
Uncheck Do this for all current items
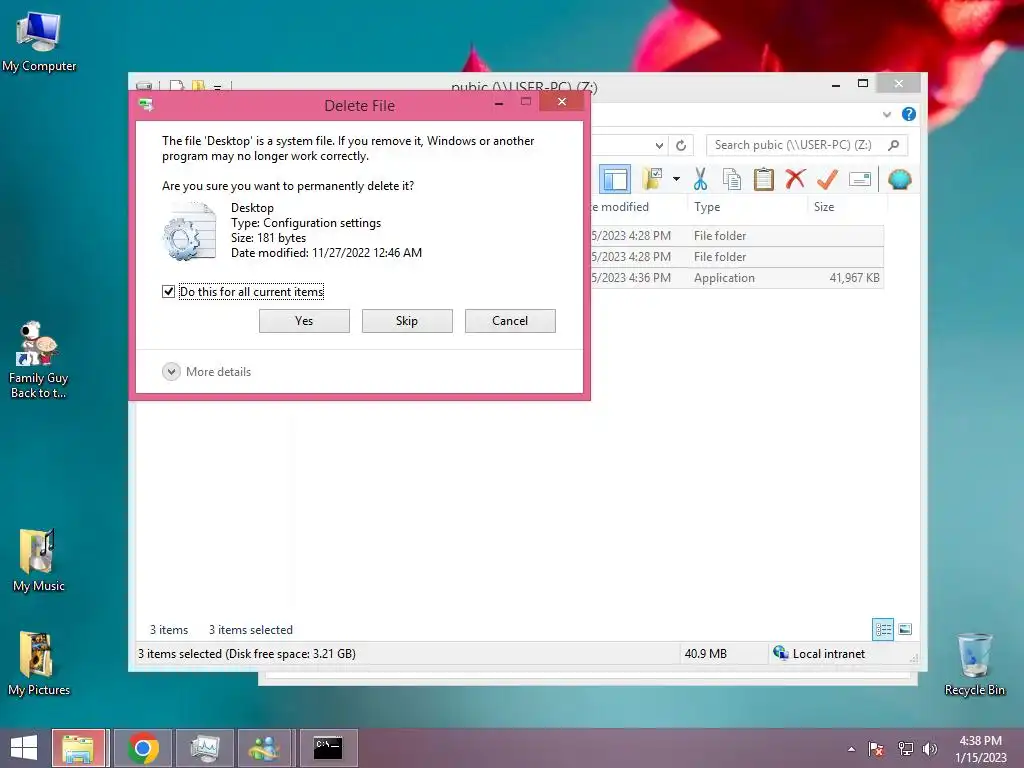168,291
